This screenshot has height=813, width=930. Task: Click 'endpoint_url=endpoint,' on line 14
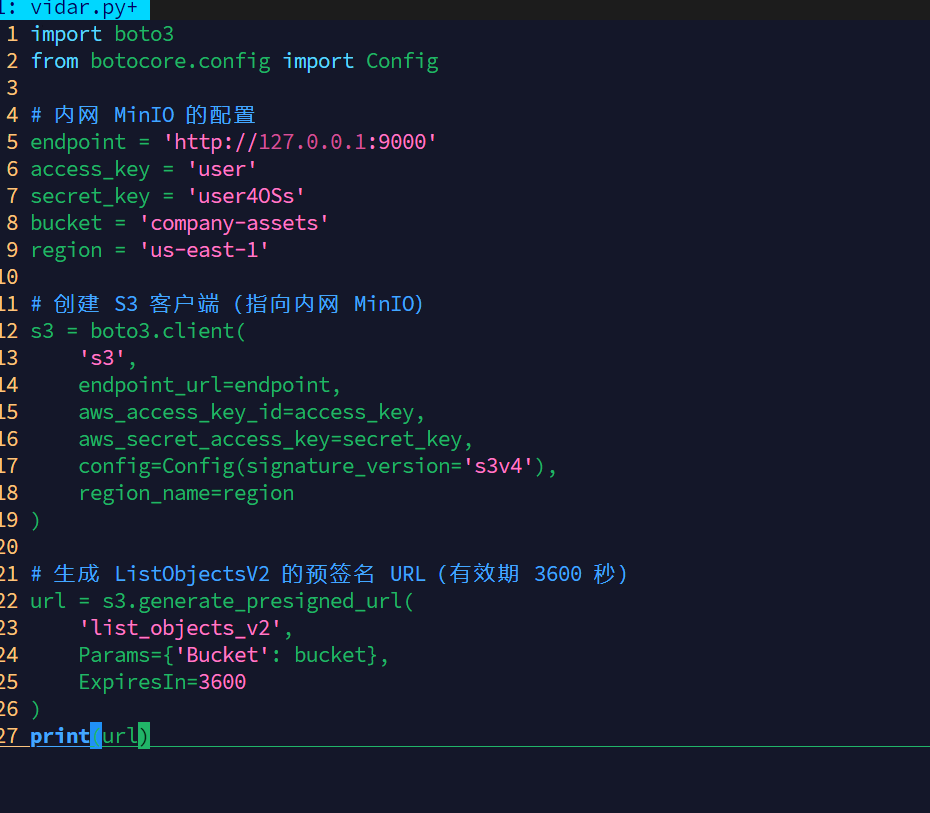pyautogui.click(x=210, y=385)
